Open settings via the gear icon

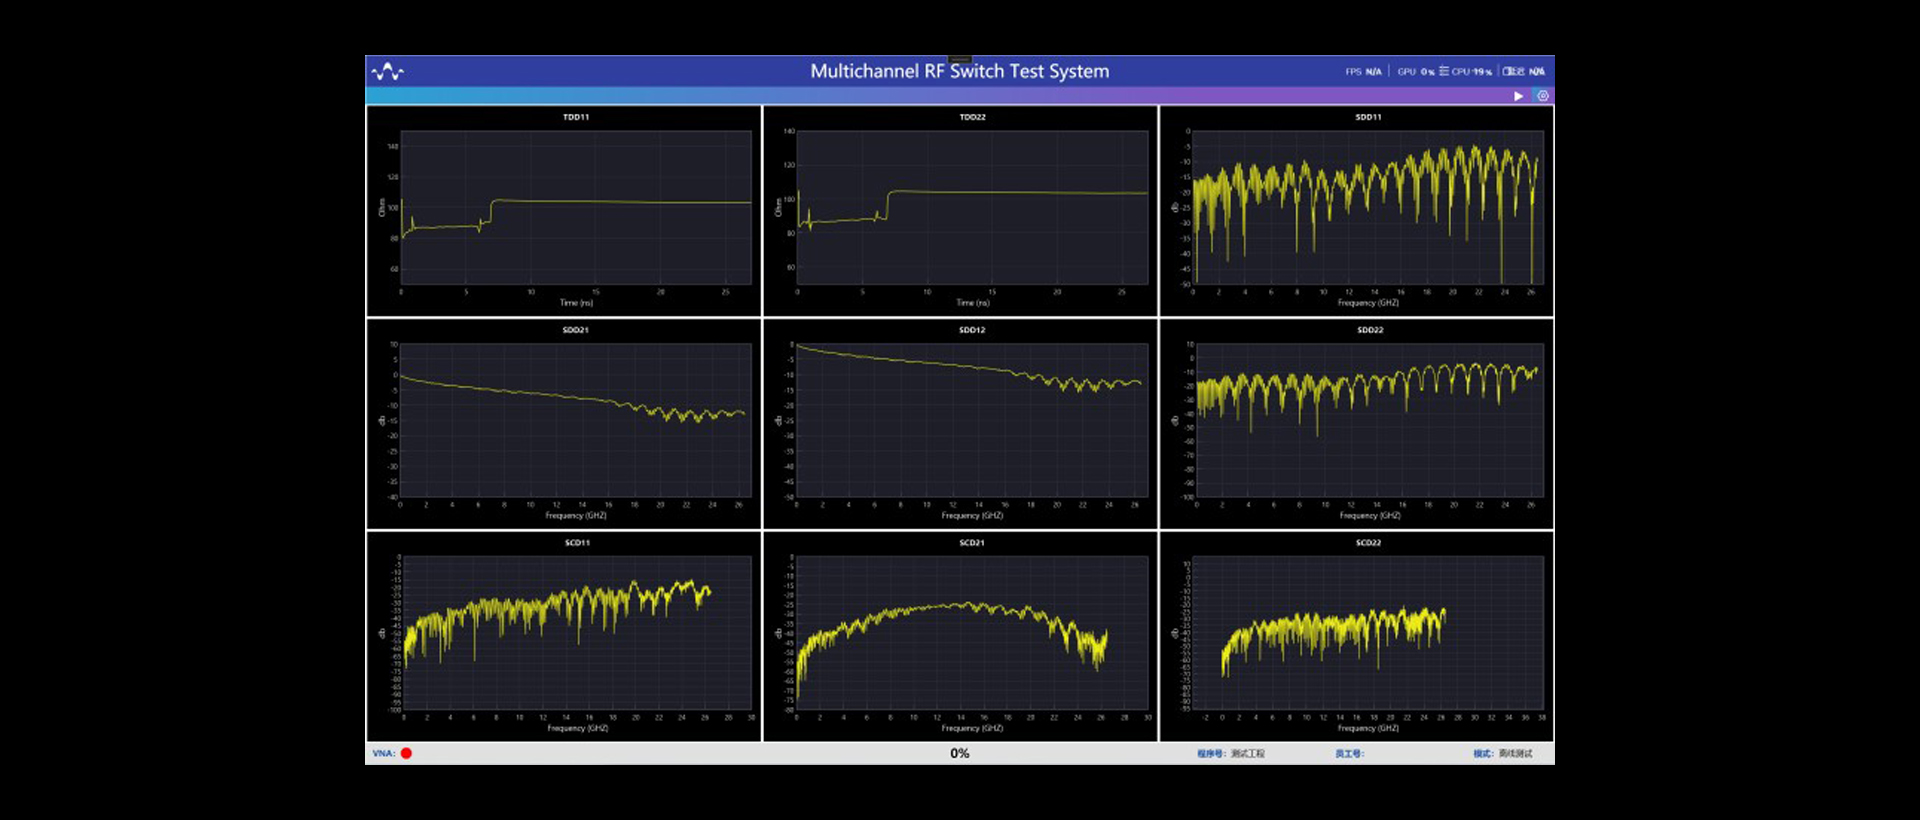pos(1543,96)
